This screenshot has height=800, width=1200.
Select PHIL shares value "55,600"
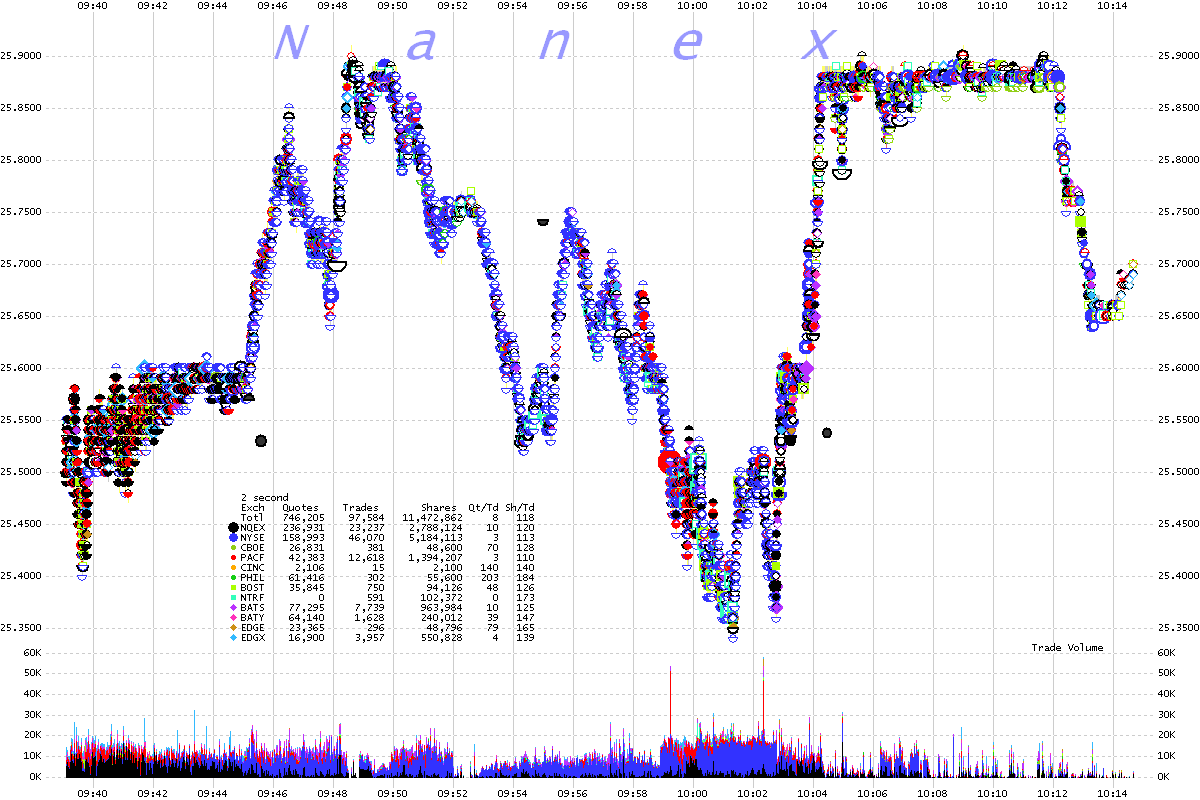pos(445,578)
